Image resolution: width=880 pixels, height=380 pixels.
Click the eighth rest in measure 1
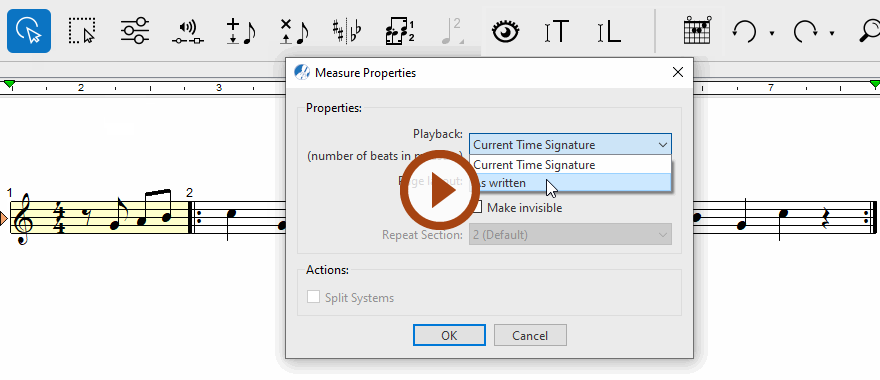[87, 218]
